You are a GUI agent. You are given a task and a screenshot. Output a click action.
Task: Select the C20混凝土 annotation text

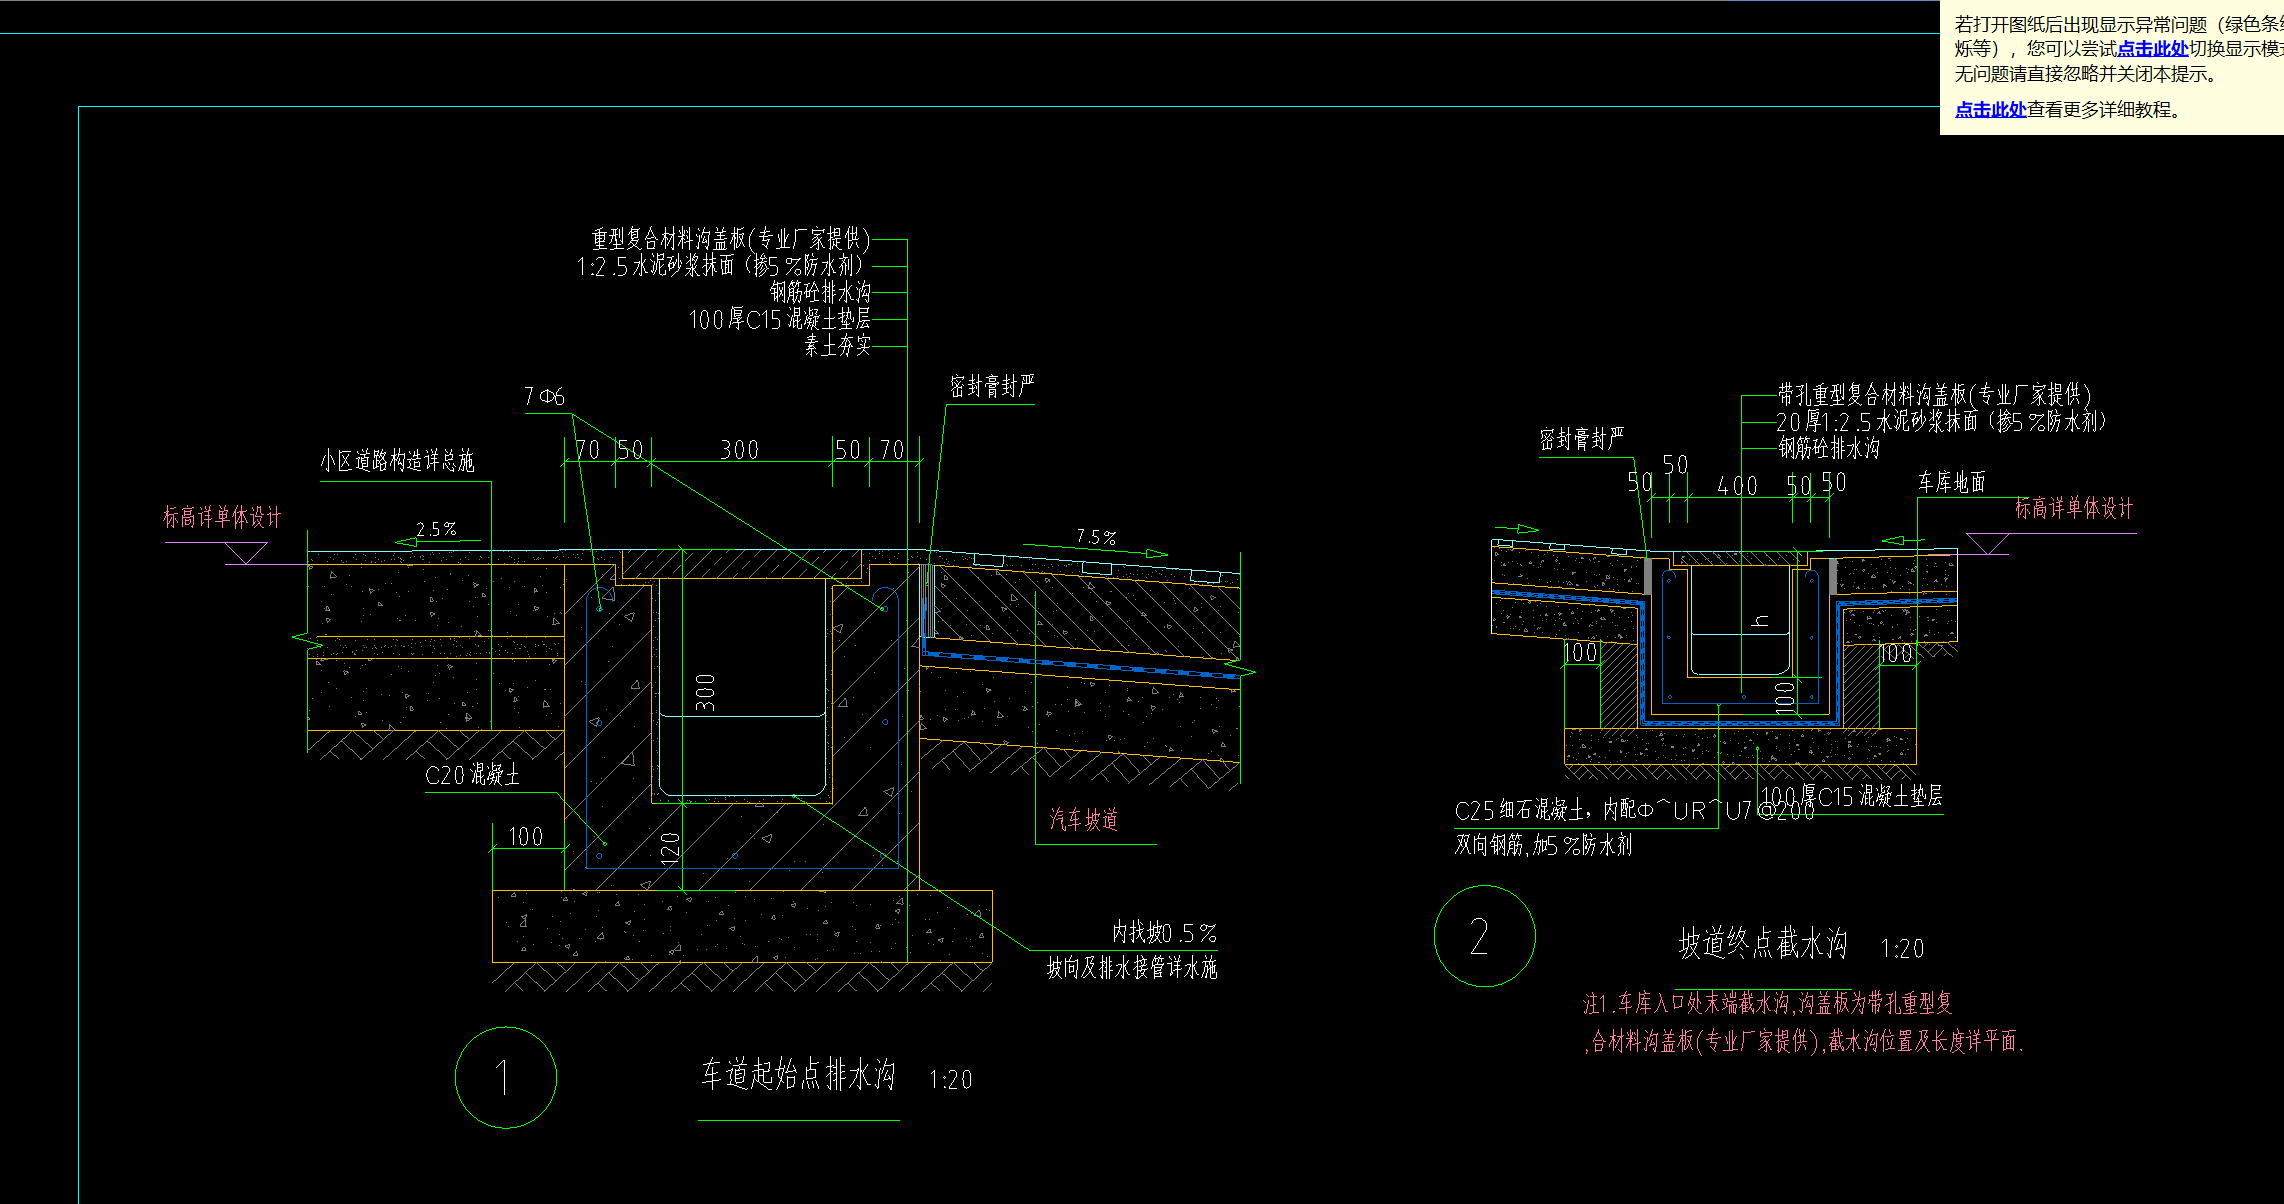point(472,775)
